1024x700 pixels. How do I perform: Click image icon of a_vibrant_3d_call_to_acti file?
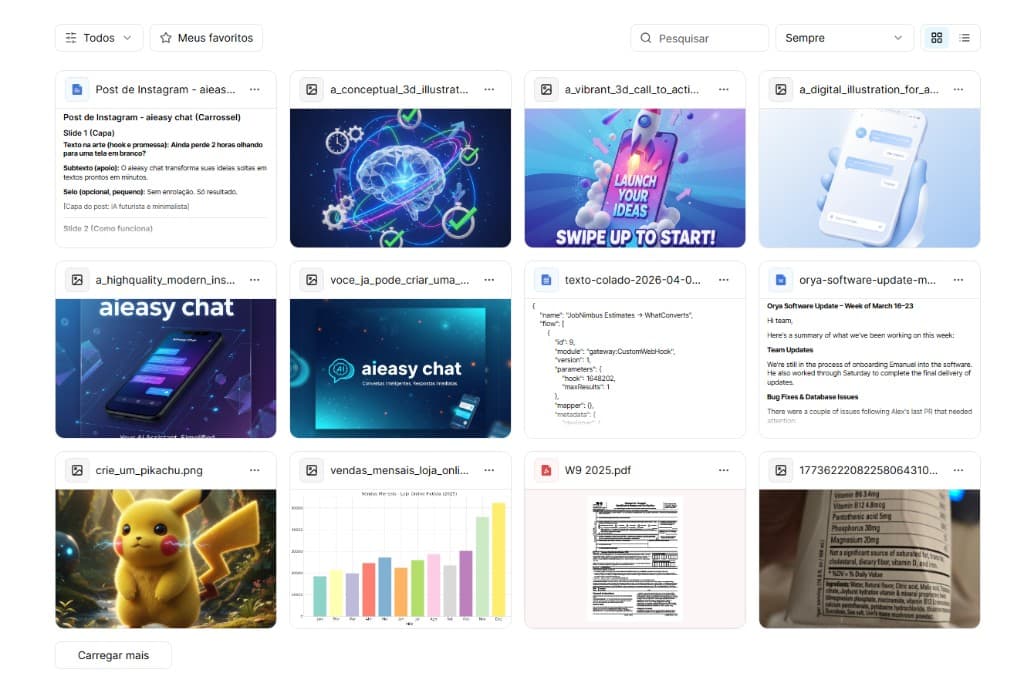click(546, 89)
